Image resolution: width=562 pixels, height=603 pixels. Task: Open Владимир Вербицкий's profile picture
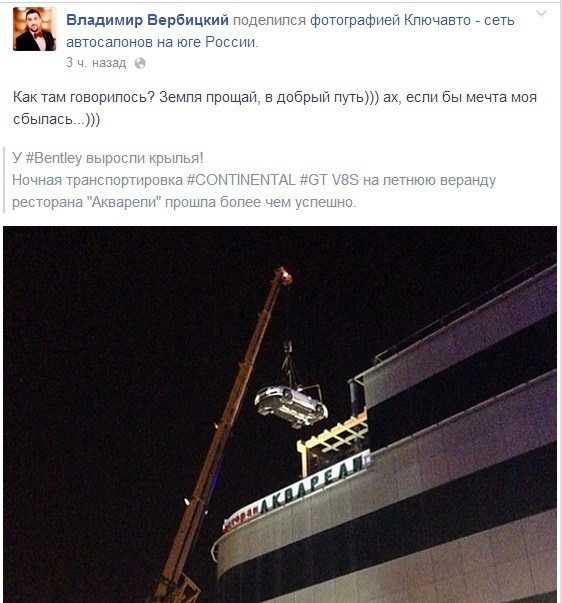(x=35, y=29)
